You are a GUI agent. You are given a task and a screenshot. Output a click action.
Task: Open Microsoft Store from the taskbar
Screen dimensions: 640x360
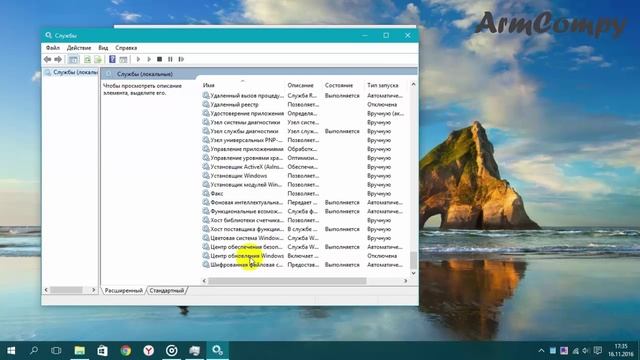[x=102, y=351]
